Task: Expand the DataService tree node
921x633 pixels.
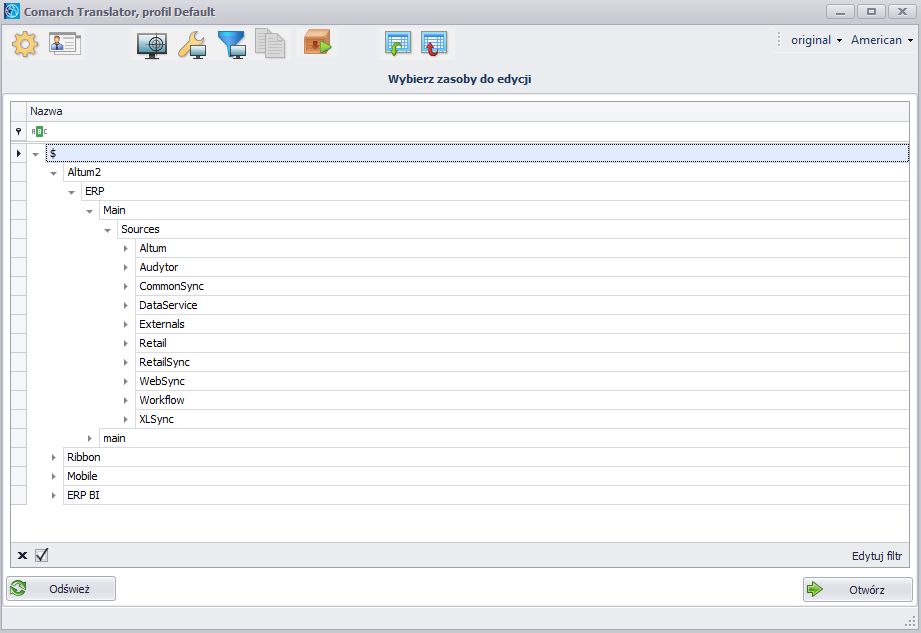Action: (126, 305)
